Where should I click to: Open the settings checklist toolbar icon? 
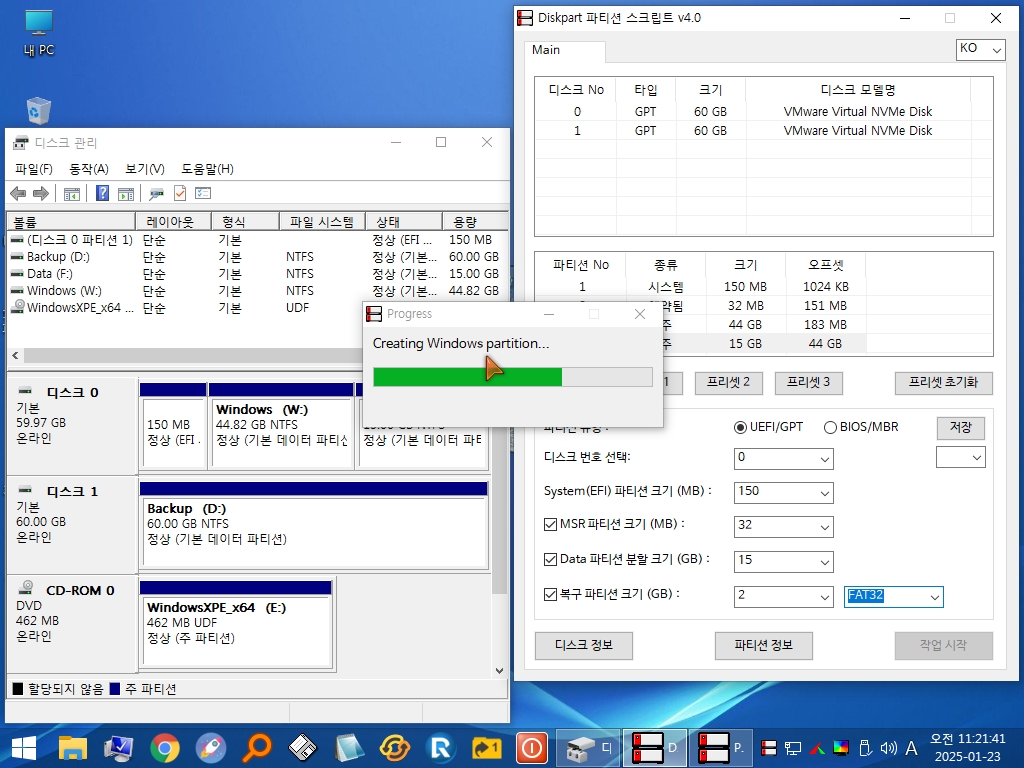click(203, 193)
